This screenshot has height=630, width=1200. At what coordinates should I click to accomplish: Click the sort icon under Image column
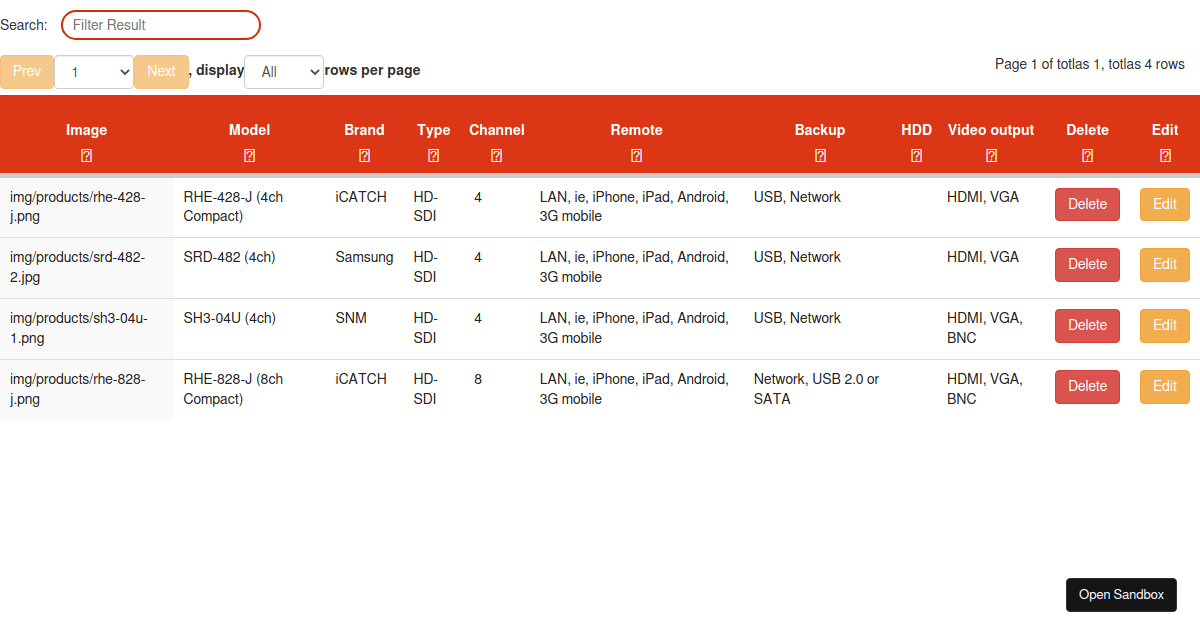point(87,156)
